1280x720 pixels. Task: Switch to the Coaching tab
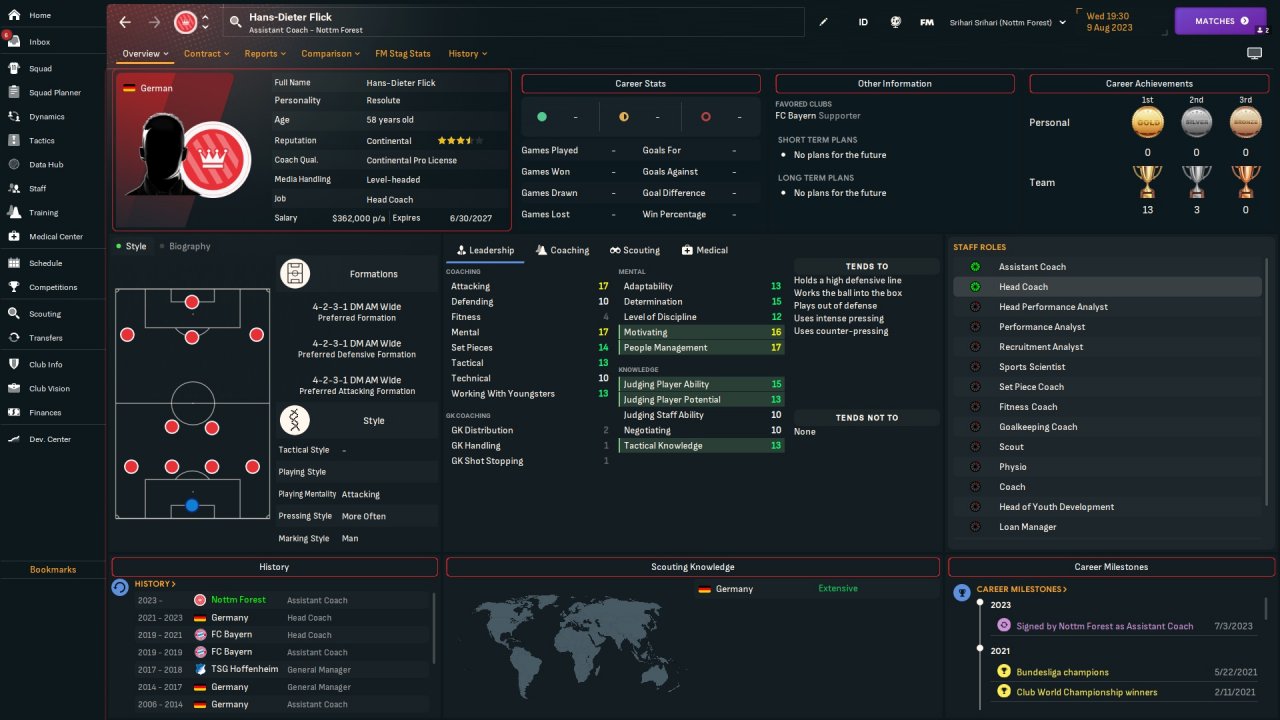tap(562, 250)
